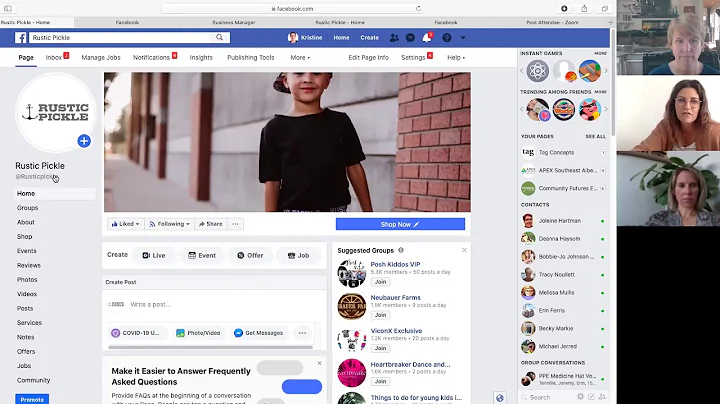720x404 pixels.
Task: Click the COVID-19 Update post option
Action: pyautogui.click(x=136, y=333)
